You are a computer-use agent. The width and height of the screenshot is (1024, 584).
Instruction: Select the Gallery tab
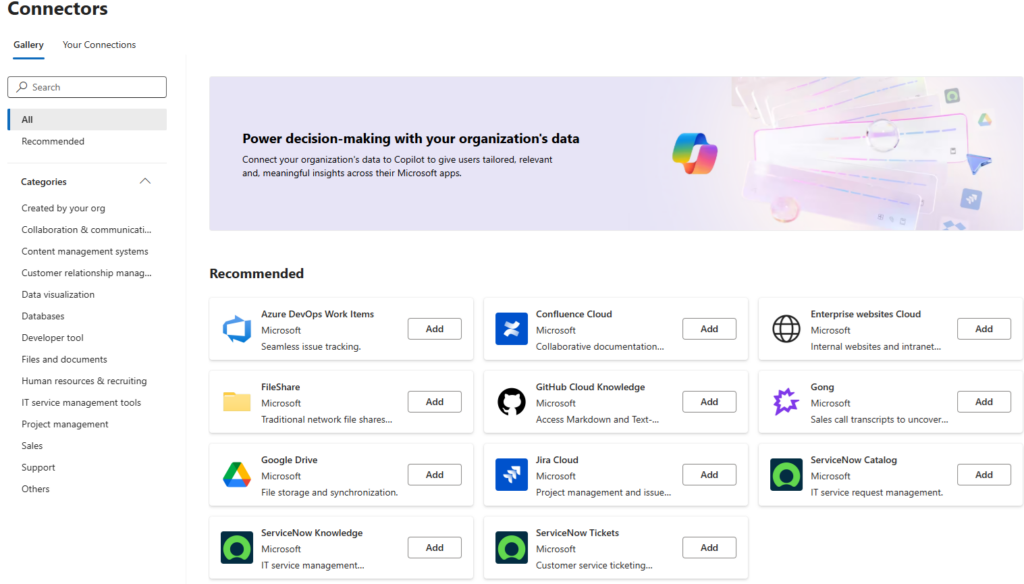pos(29,44)
